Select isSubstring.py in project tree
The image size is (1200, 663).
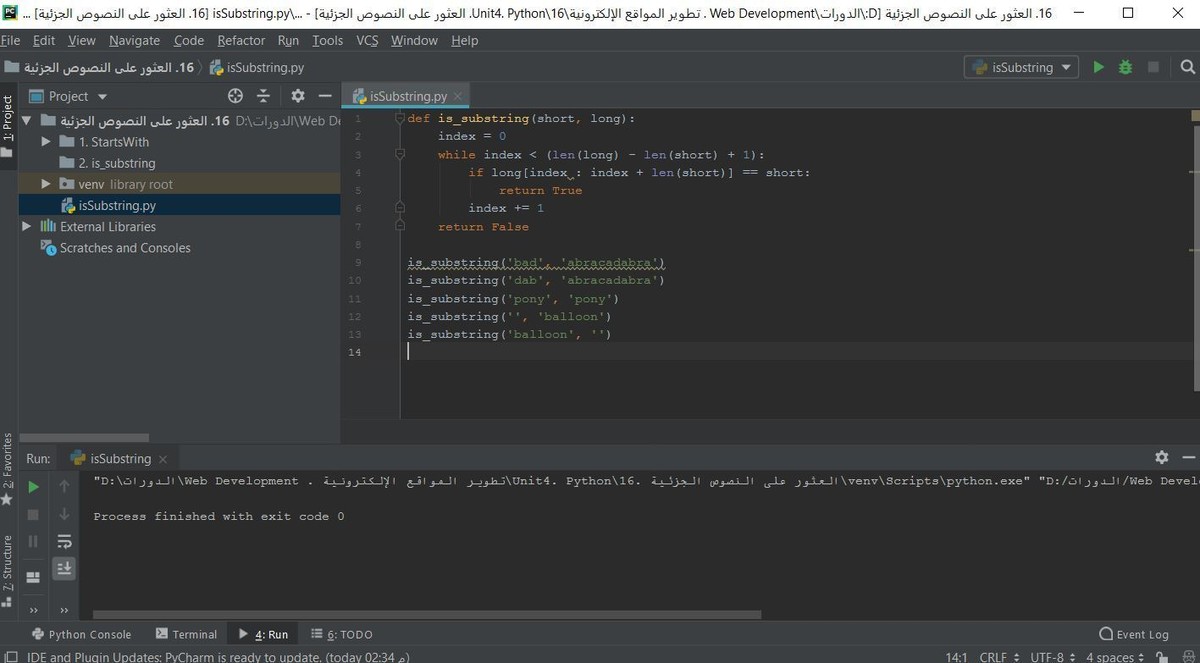point(116,206)
